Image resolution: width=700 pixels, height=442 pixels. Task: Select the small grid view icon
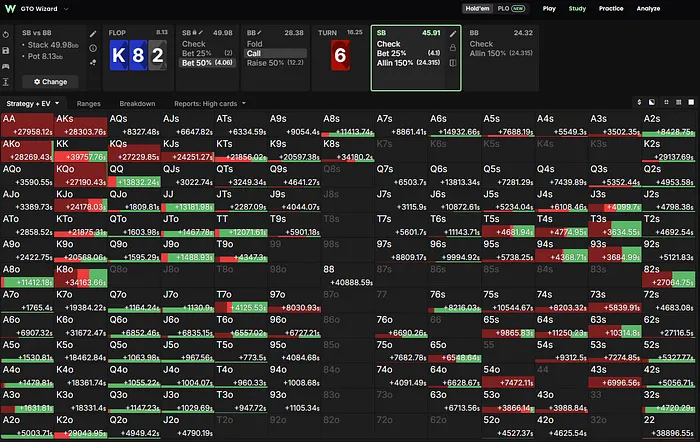pyautogui.click(x=666, y=102)
